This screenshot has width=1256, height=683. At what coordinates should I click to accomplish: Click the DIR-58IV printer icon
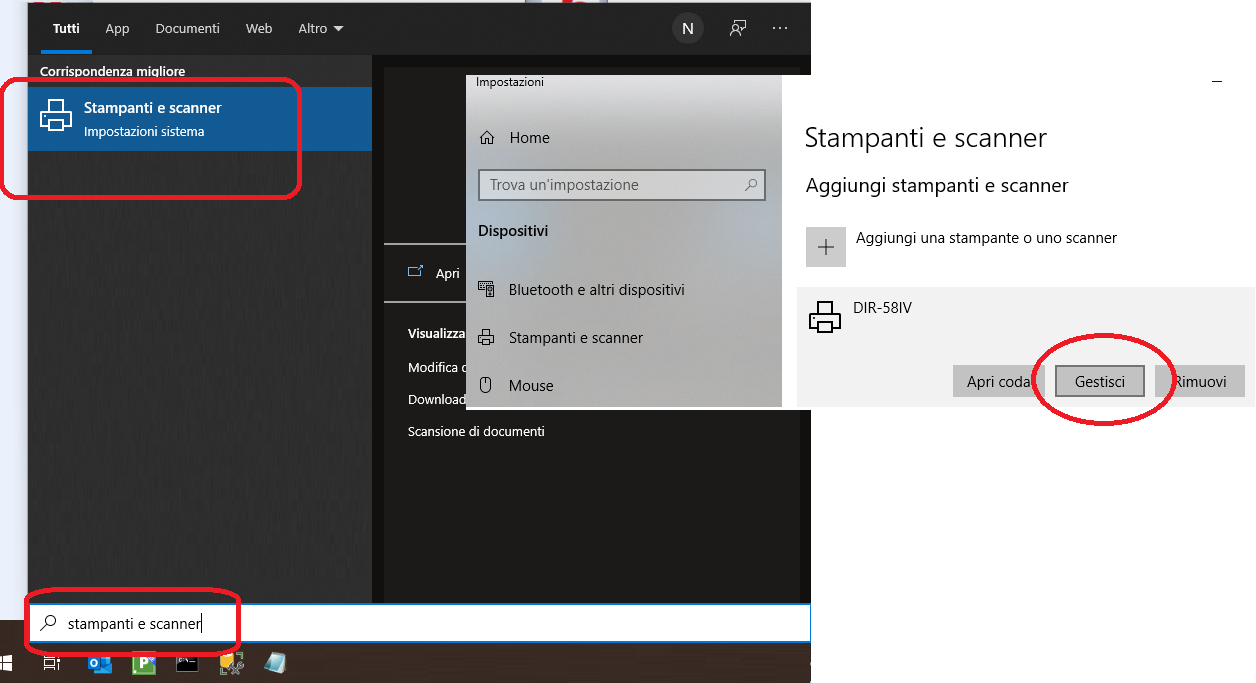[824, 318]
